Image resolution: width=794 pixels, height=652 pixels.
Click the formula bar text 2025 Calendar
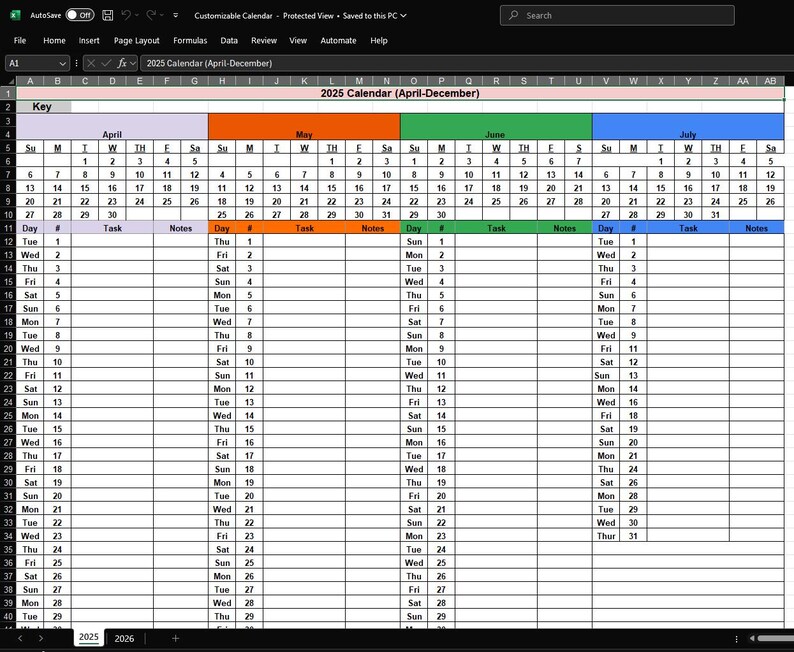[x=209, y=63]
